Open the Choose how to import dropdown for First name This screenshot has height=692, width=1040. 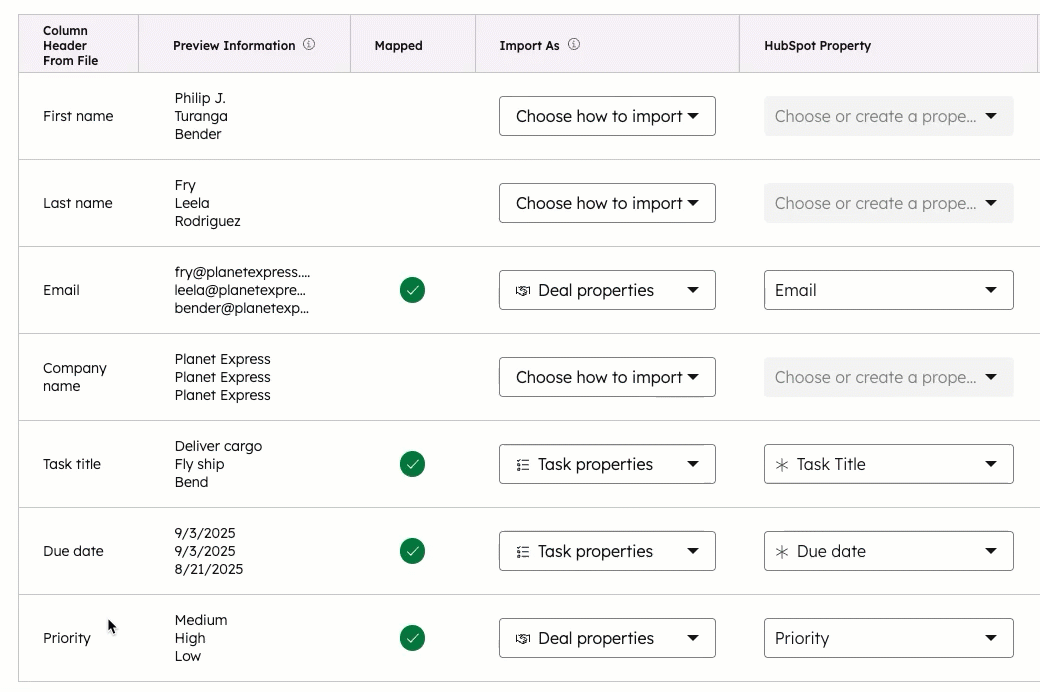[607, 116]
